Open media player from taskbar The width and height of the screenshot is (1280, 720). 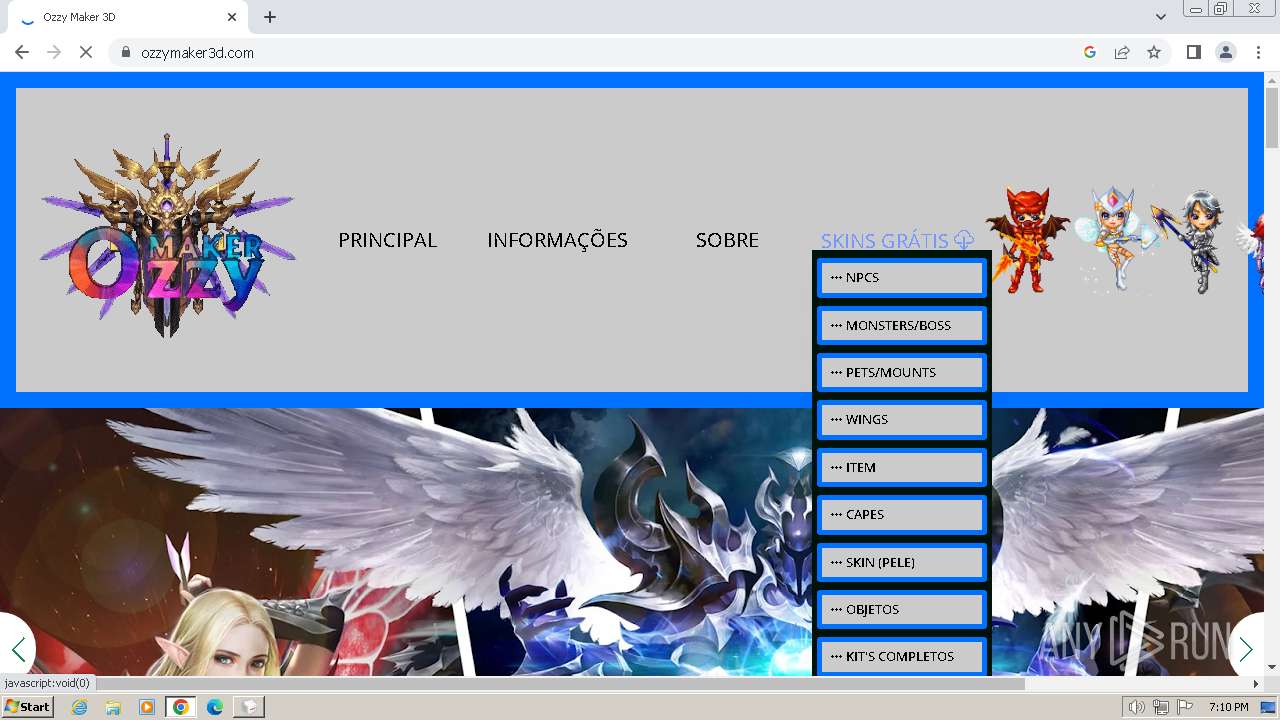147,707
